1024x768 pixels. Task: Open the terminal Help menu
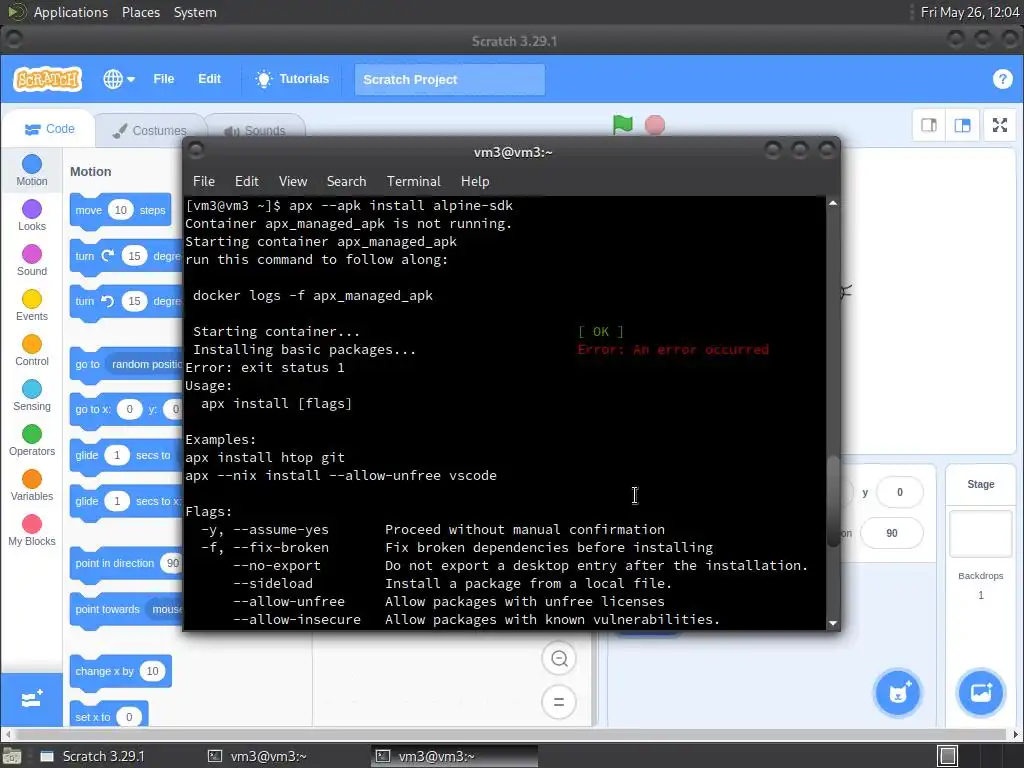(x=475, y=182)
